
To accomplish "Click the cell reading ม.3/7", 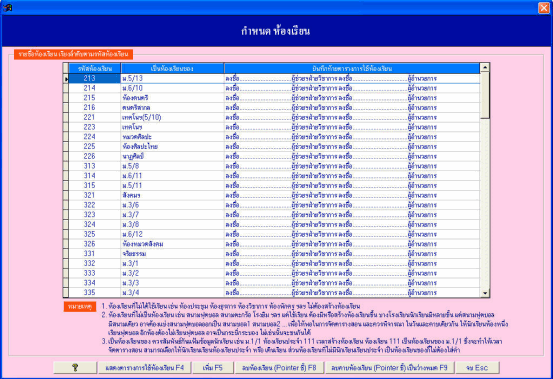I will click(172, 215).
